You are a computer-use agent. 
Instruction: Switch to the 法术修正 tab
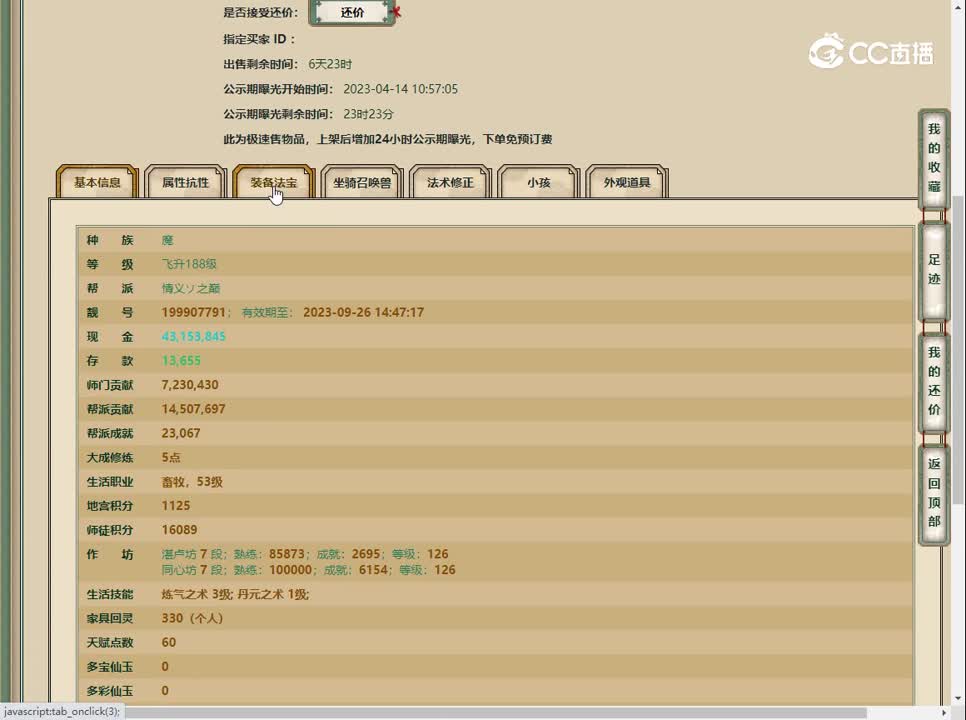pos(450,183)
